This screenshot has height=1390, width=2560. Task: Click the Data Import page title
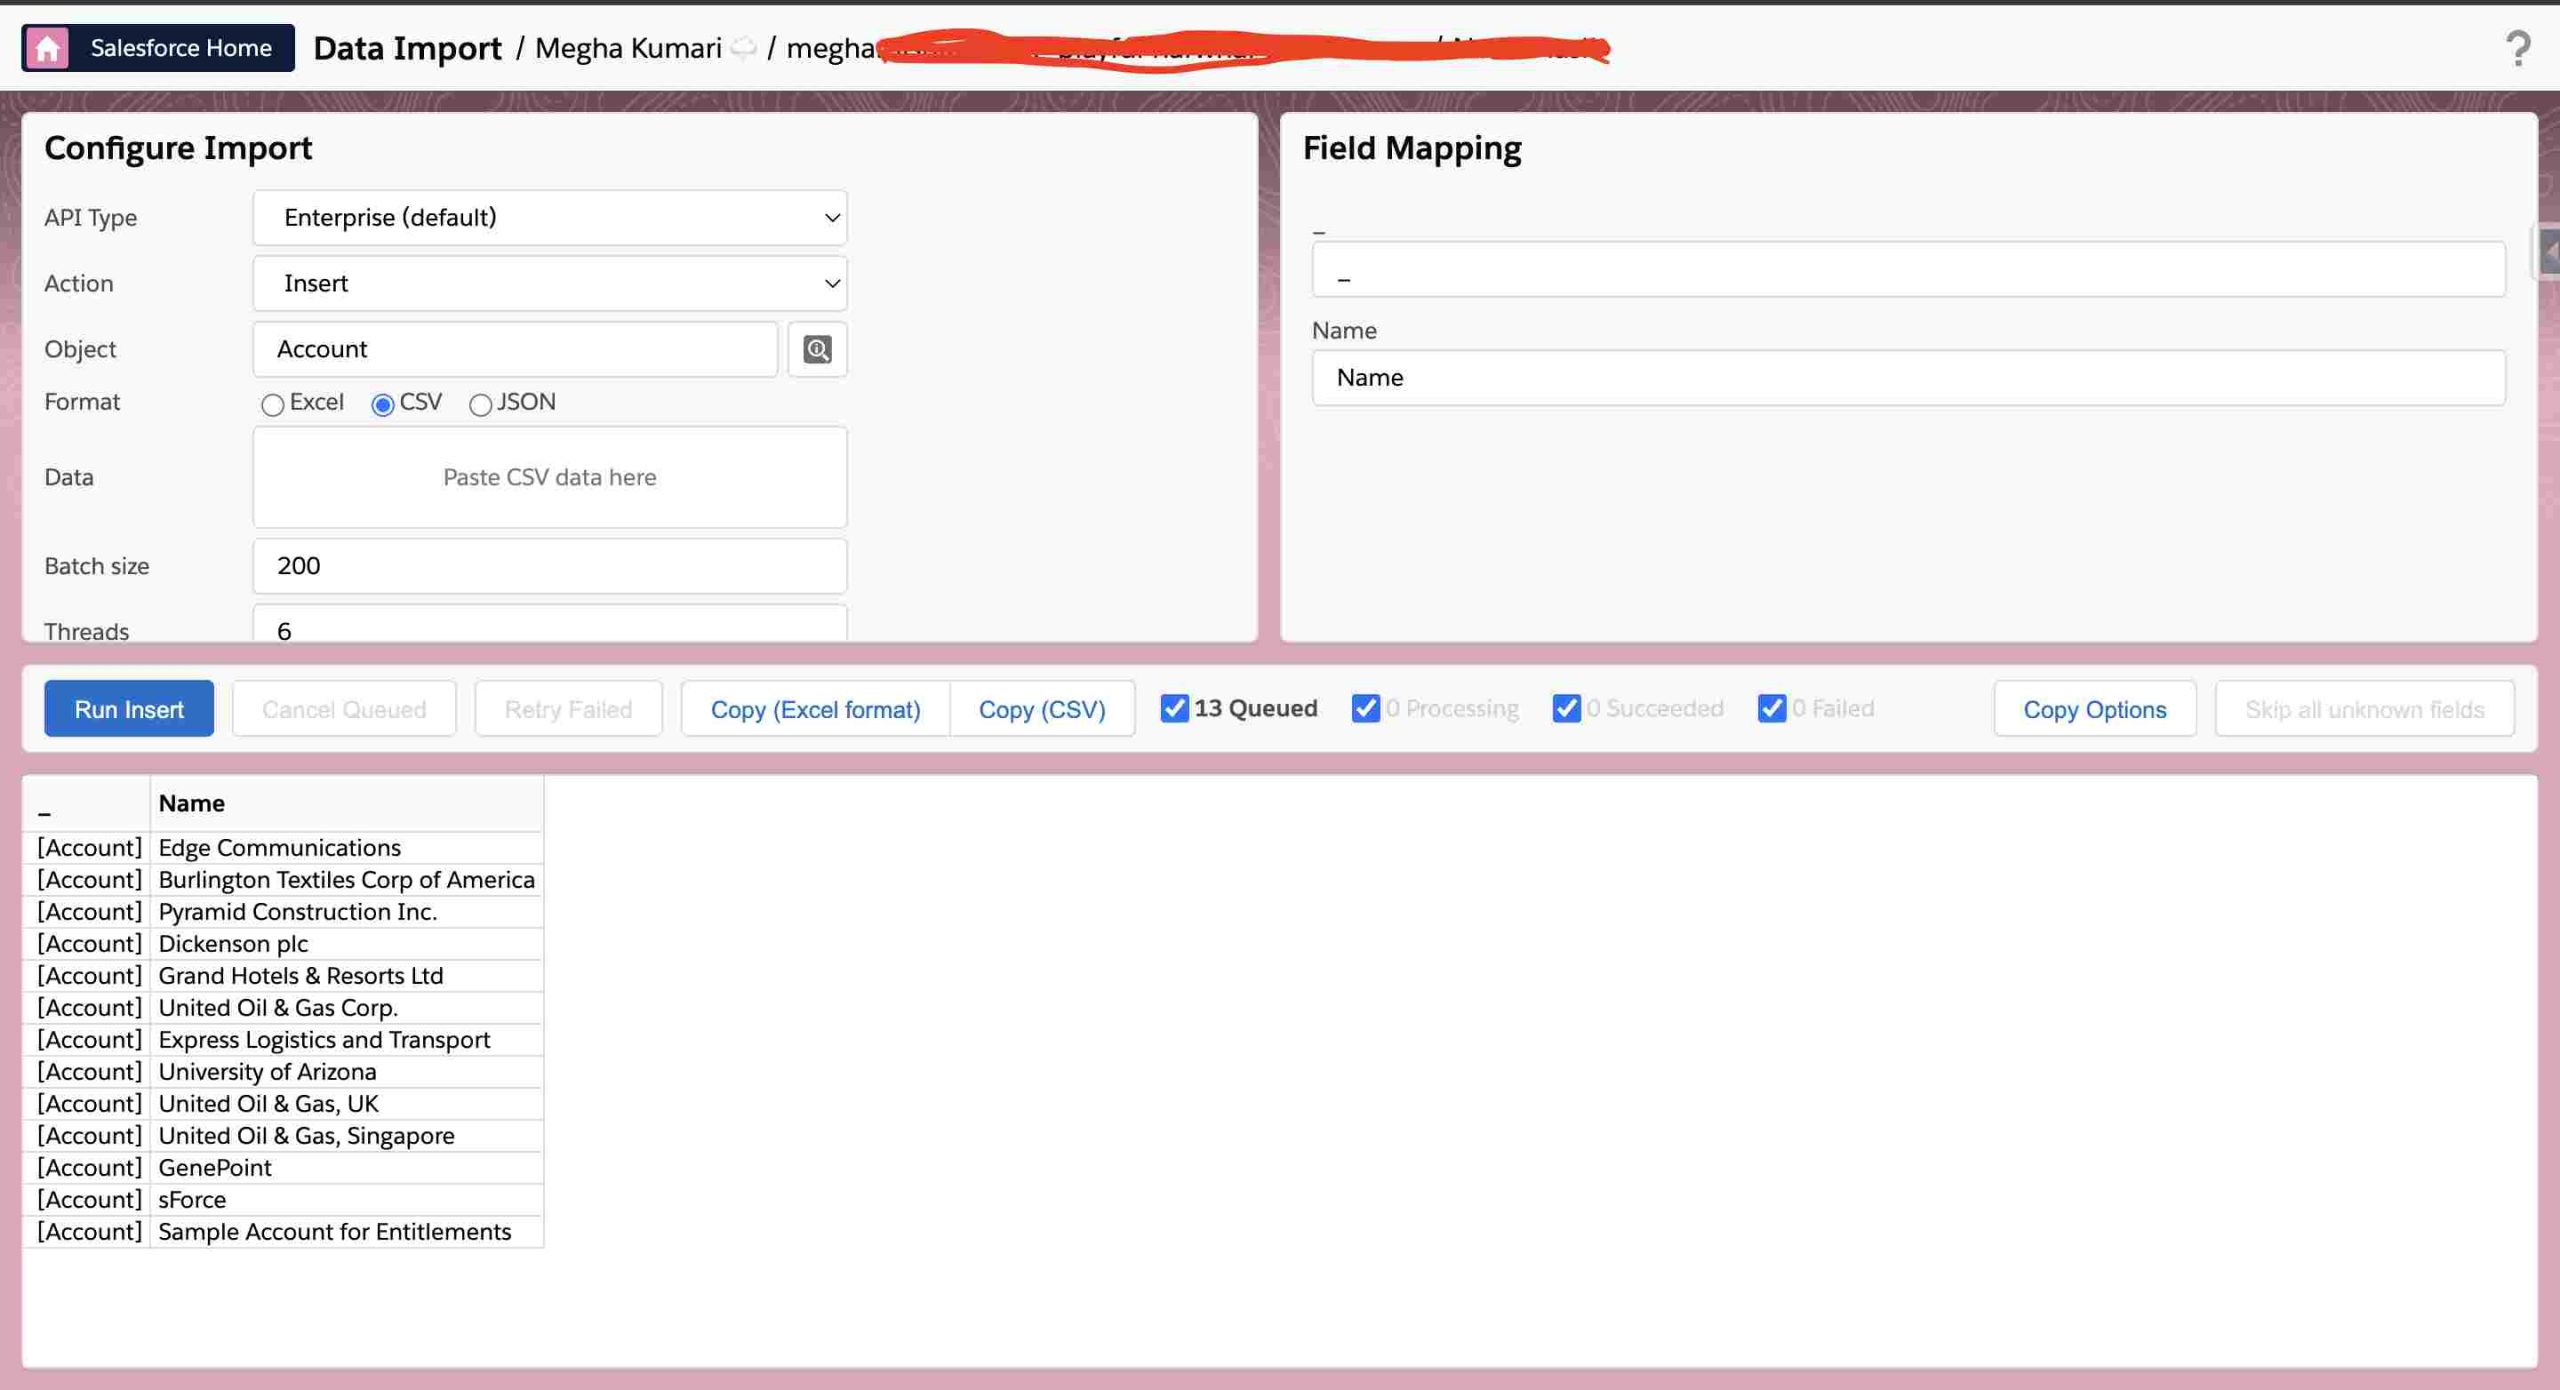[407, 48]
